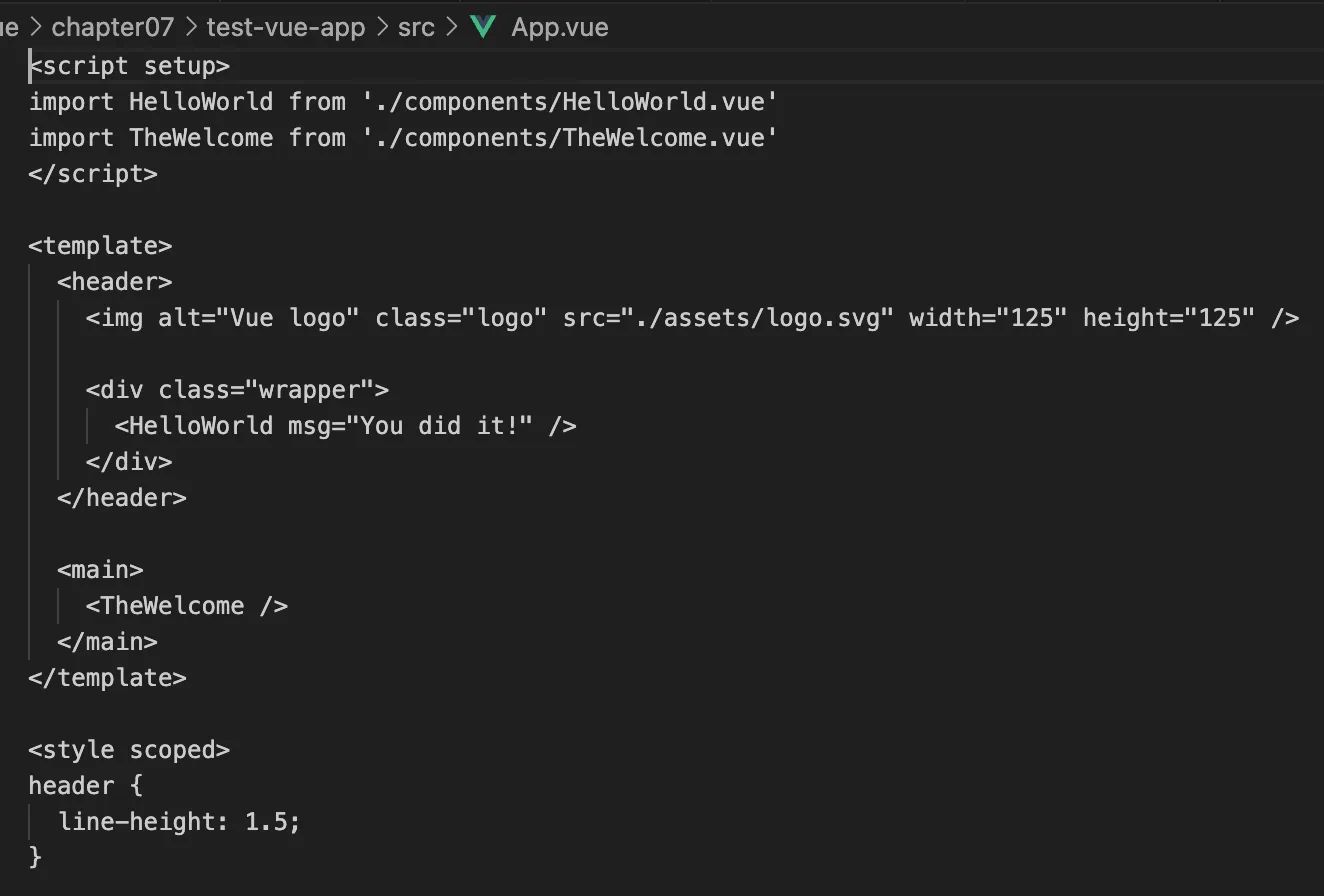Click 'TheWelcome' identifier in second import
The height and width of the screenshot is (896, 1324).
(x=201, y=138)
